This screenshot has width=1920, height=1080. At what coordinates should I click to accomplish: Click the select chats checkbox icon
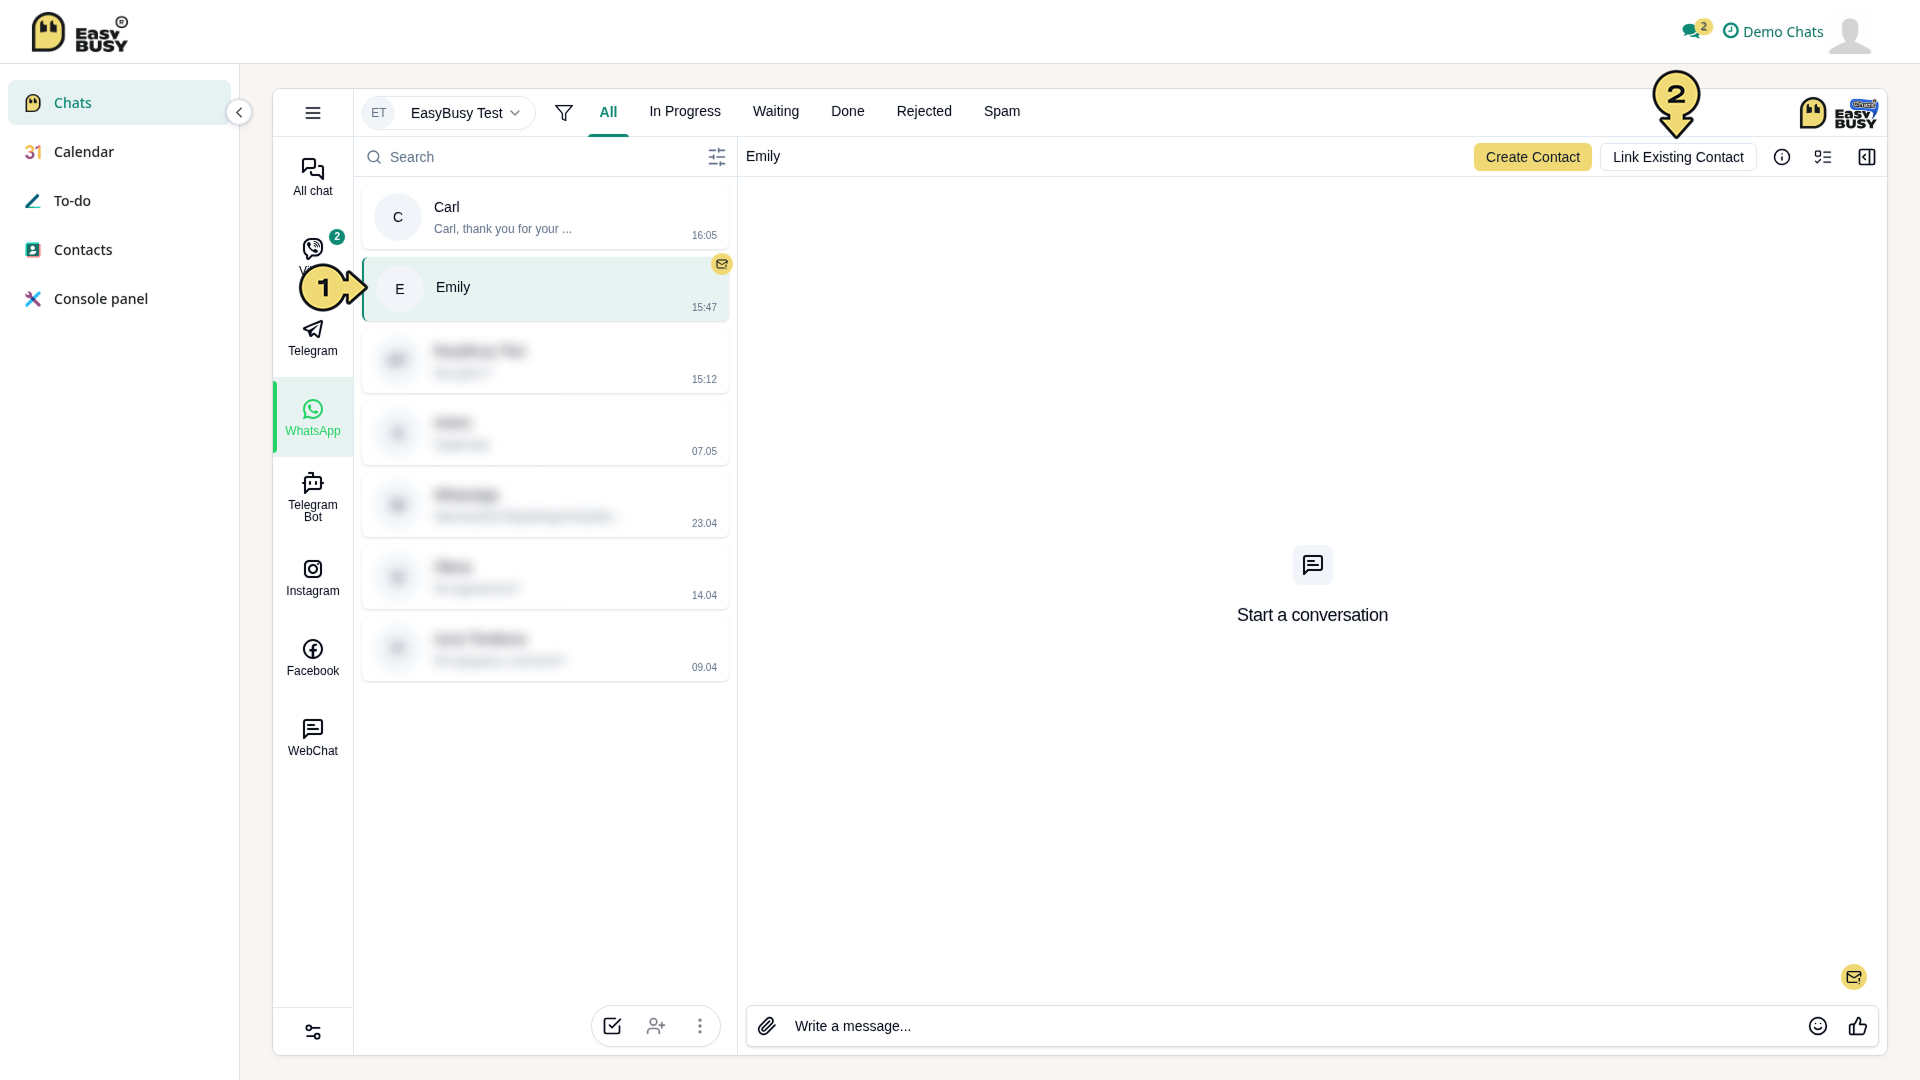tap(612, 1026)
